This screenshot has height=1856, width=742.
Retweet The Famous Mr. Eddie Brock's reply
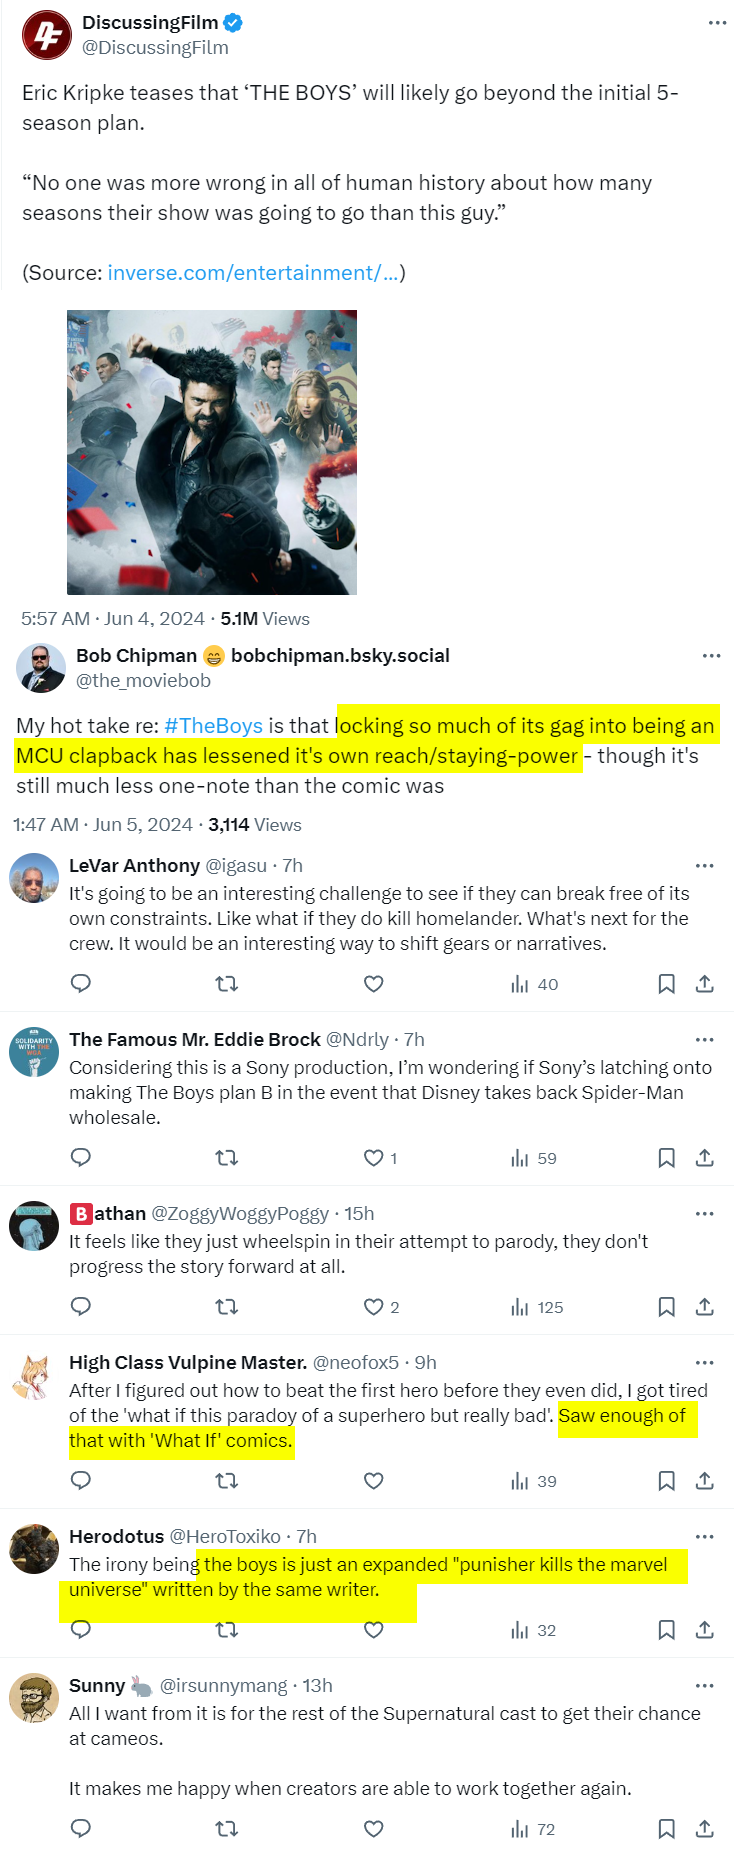227,1158
